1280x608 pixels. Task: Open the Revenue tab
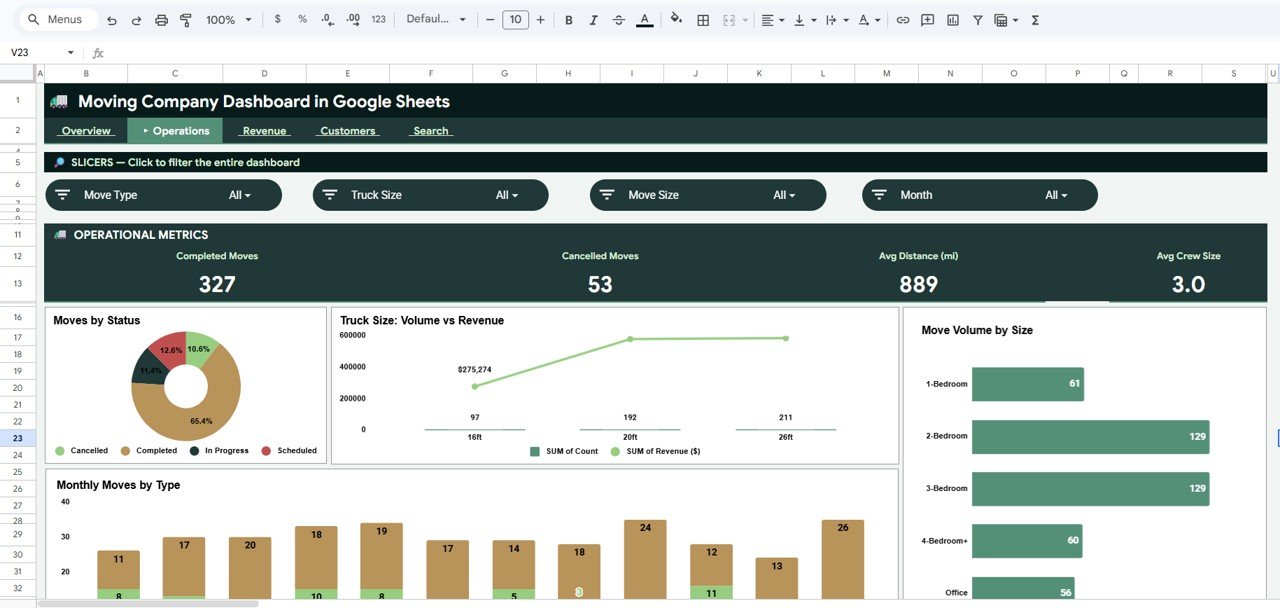pyautogui.click(x=264, y=131)
